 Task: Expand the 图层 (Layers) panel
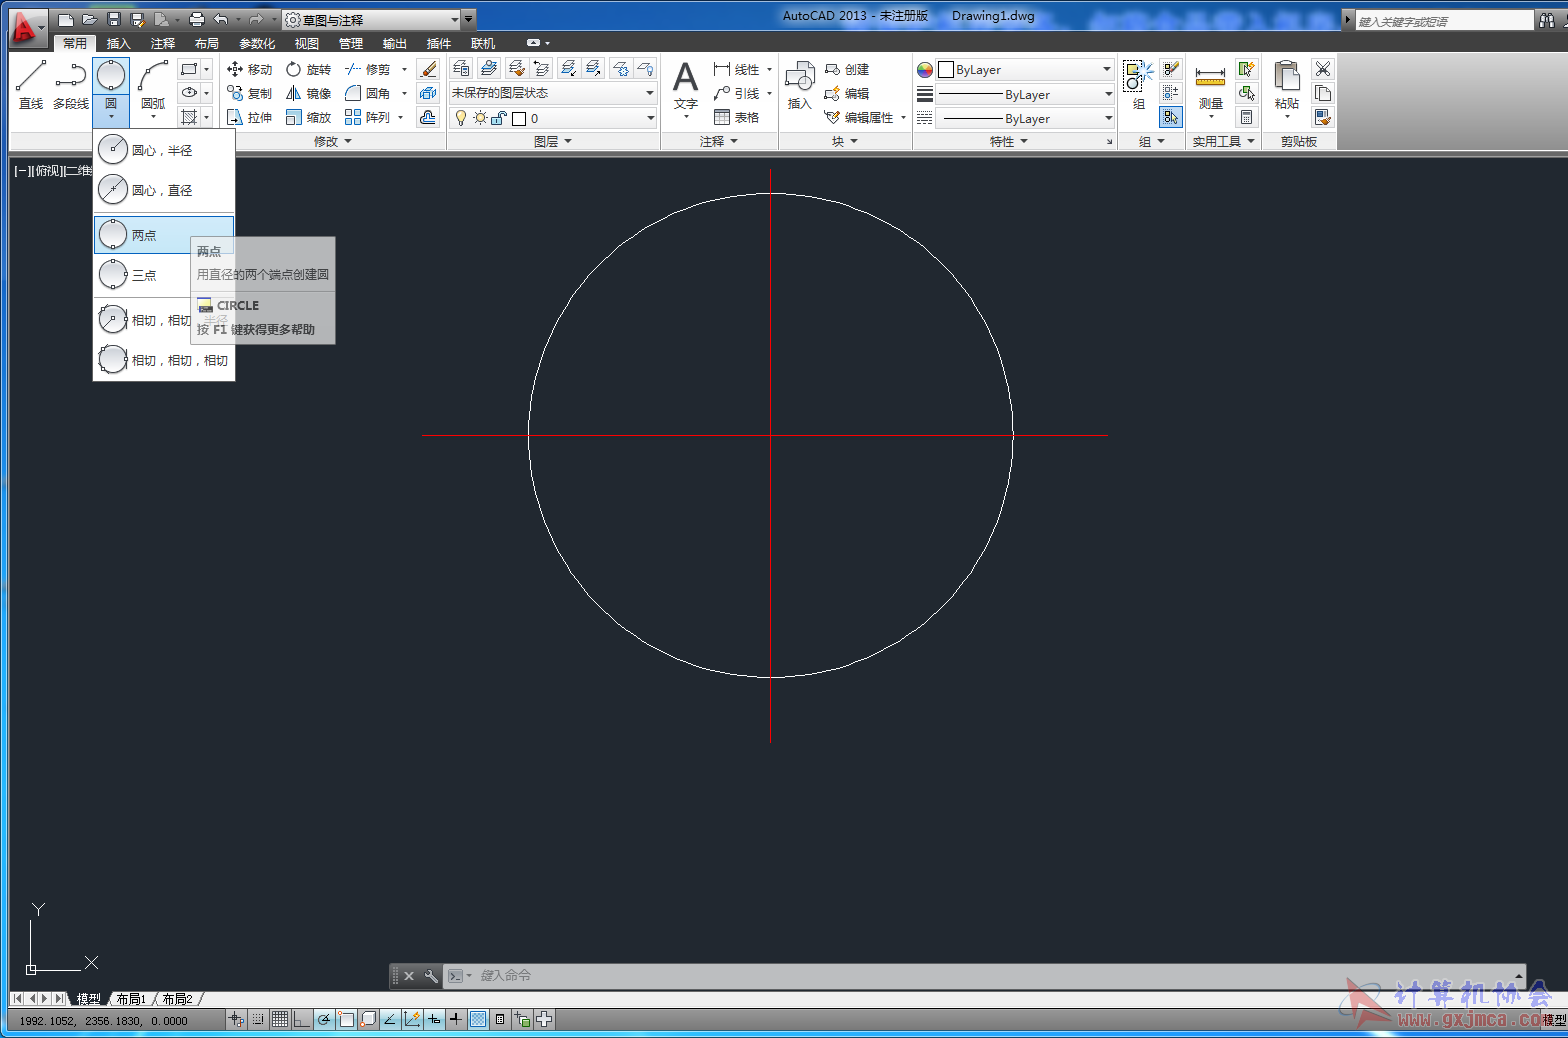click(x=553, y=142)
